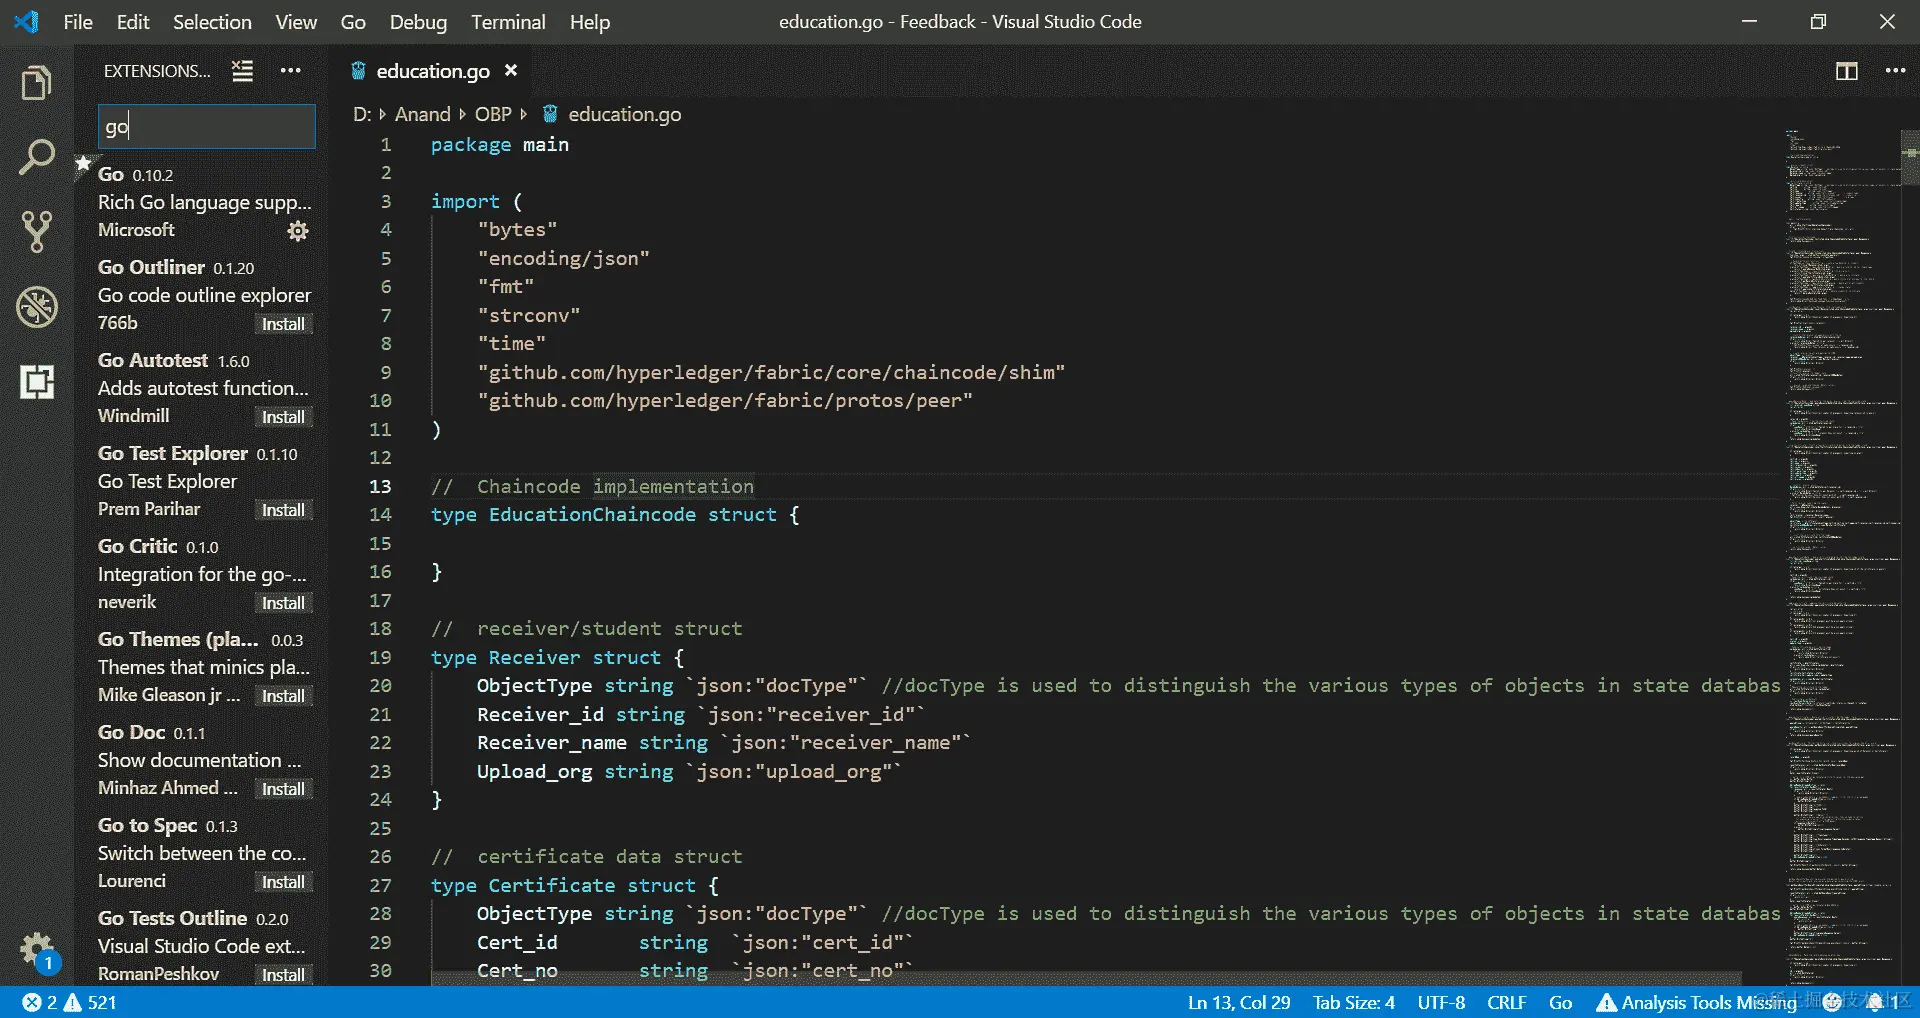Screen dimensions: 1920x1018
Task: Click the Ln 13, Col 29 cursor position
Action: (1239, 1002)
